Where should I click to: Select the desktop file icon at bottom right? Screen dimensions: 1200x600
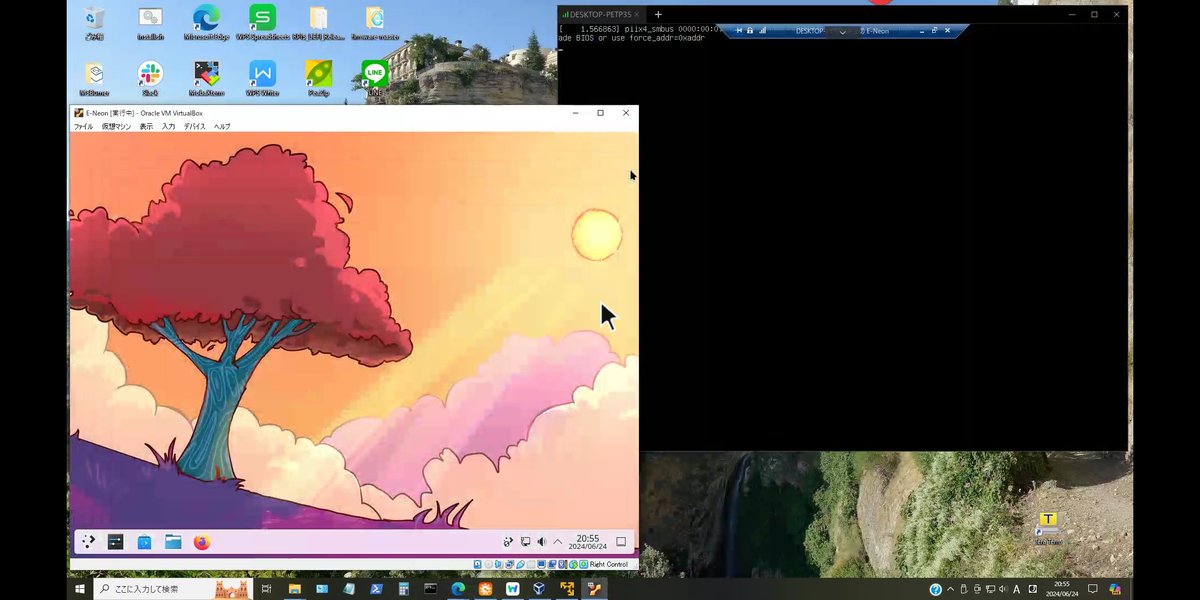coord(1048,528)
